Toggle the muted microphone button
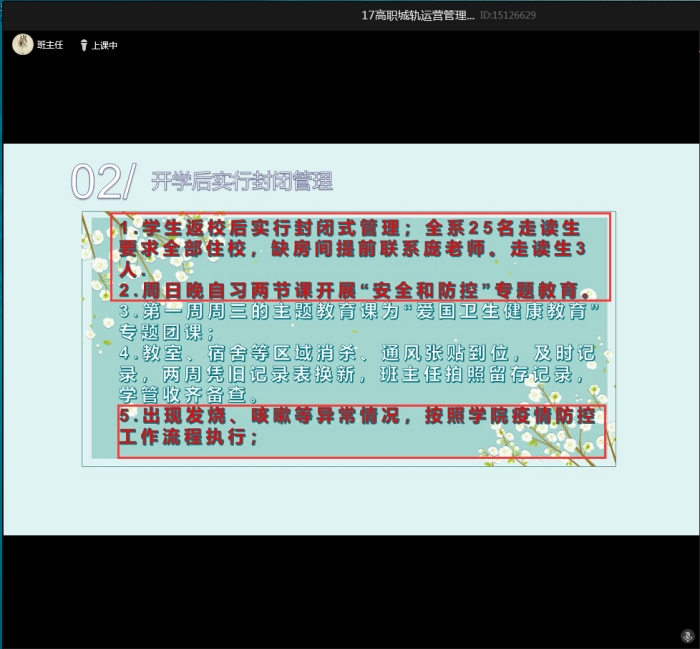This screenshot has width=700, height=649. pos(687,636)
